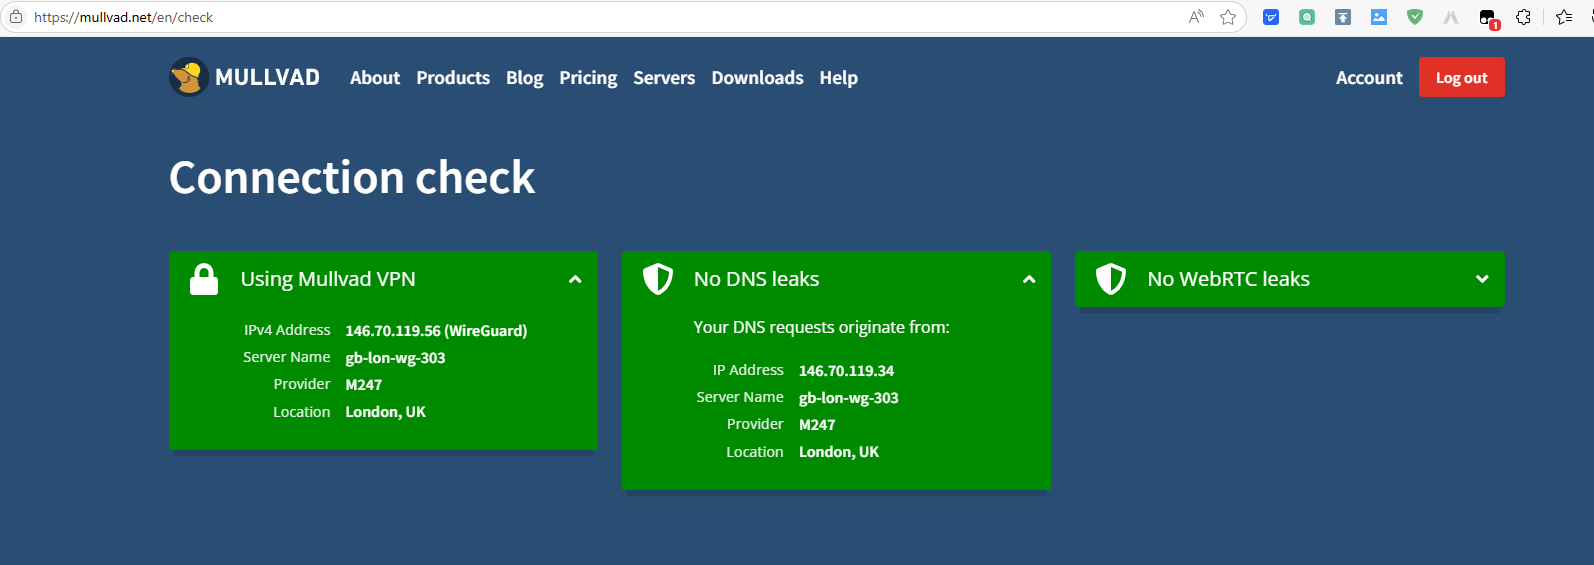This screenshot has height=565, width=1594.
Task: Click 'Your DNS requests originate from:' text
Action: click(821, 327)
